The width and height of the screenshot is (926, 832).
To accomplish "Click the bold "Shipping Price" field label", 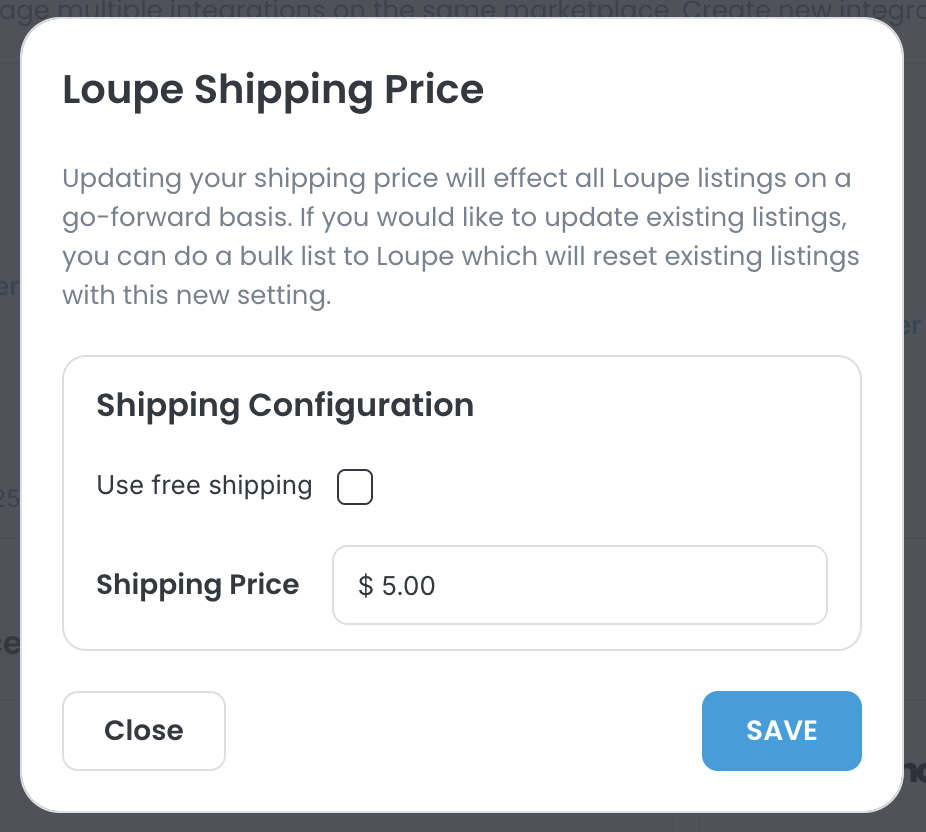I will point(198,585).
